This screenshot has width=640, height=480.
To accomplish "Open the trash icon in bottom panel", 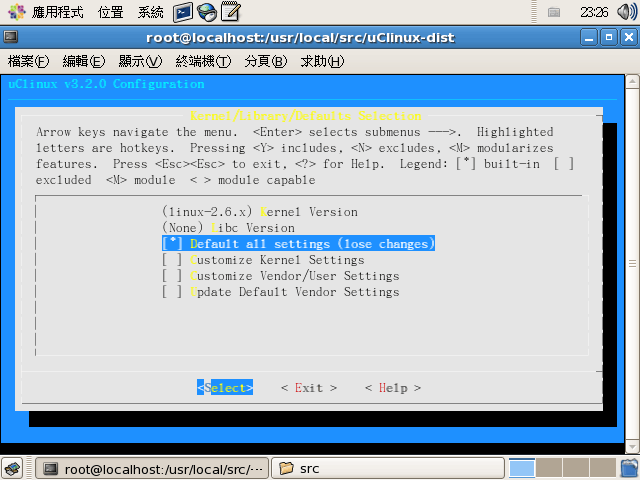I will point(627,468).
